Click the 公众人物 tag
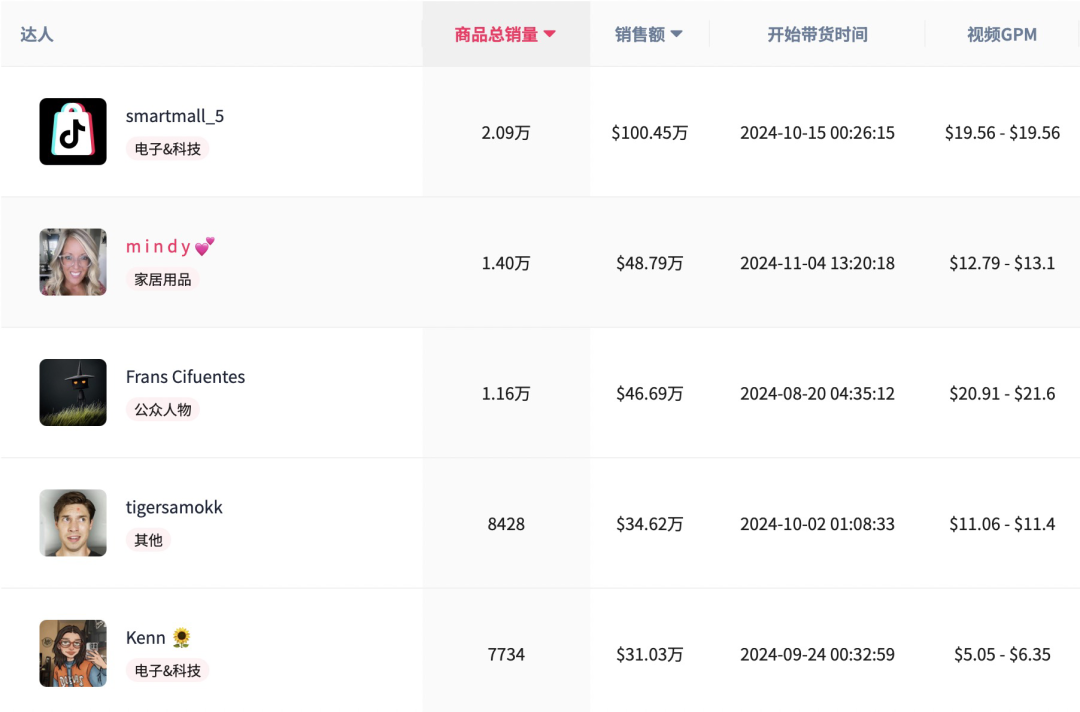Viewport: 1080px width, 712px height. click(163, 410)
